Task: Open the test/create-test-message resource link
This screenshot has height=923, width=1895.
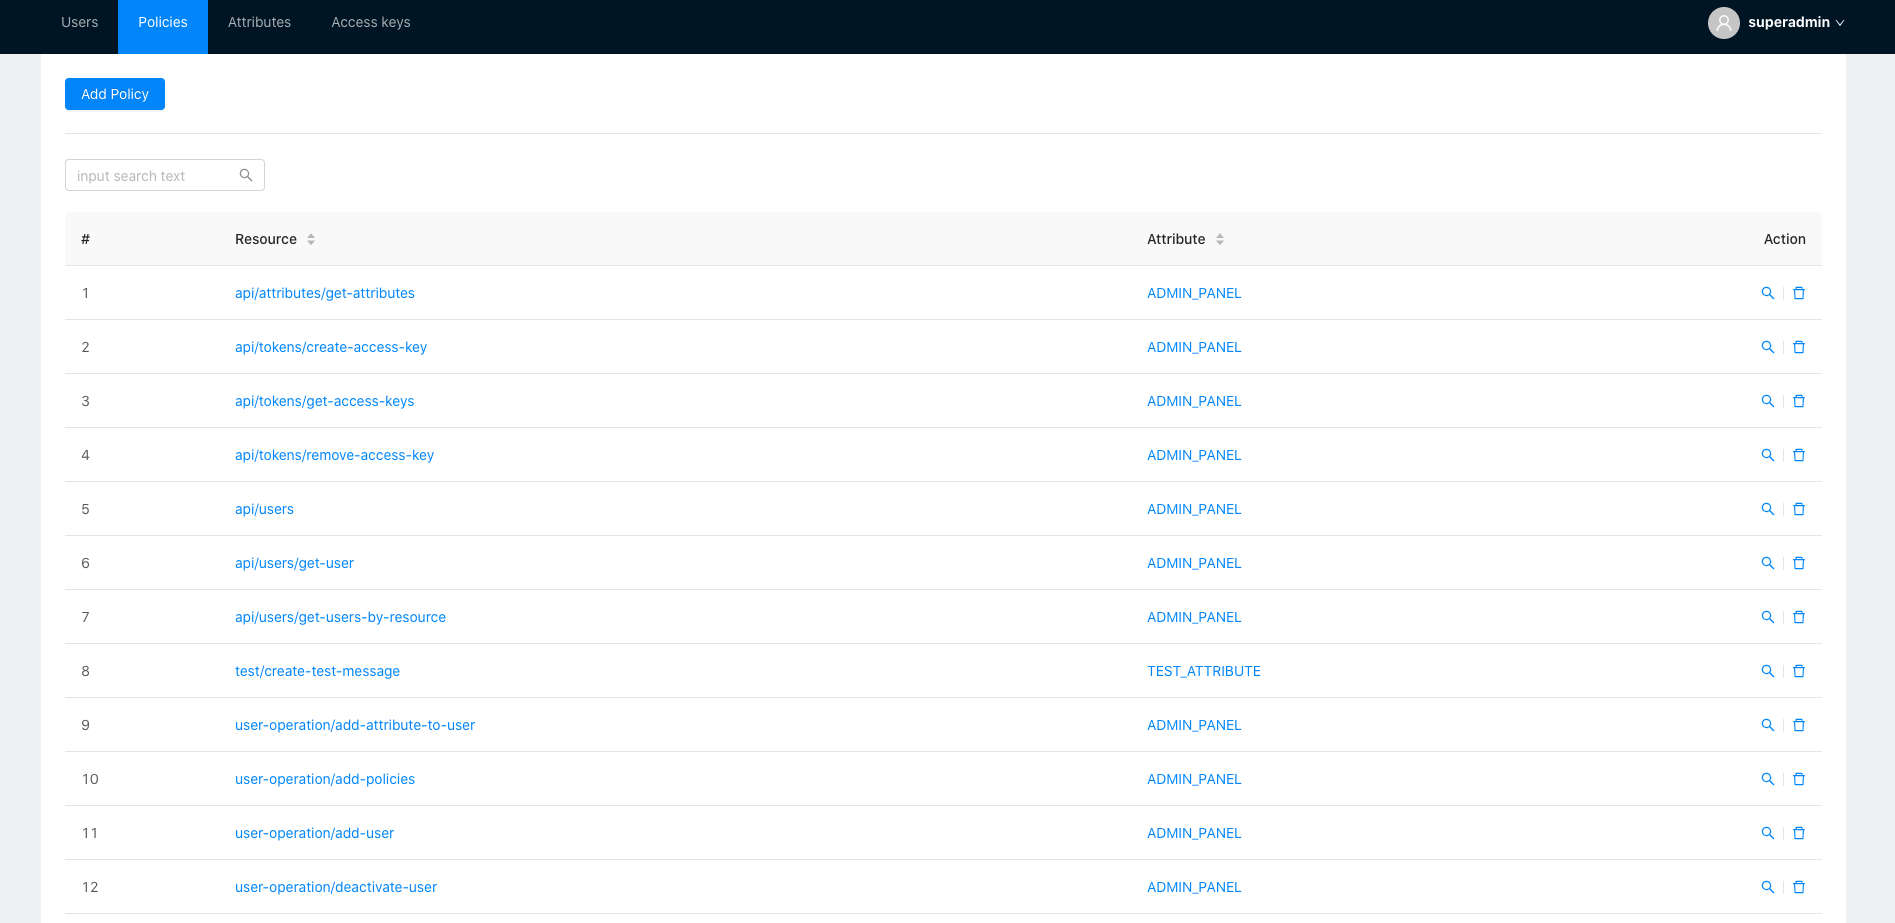Action: [318, 671]
